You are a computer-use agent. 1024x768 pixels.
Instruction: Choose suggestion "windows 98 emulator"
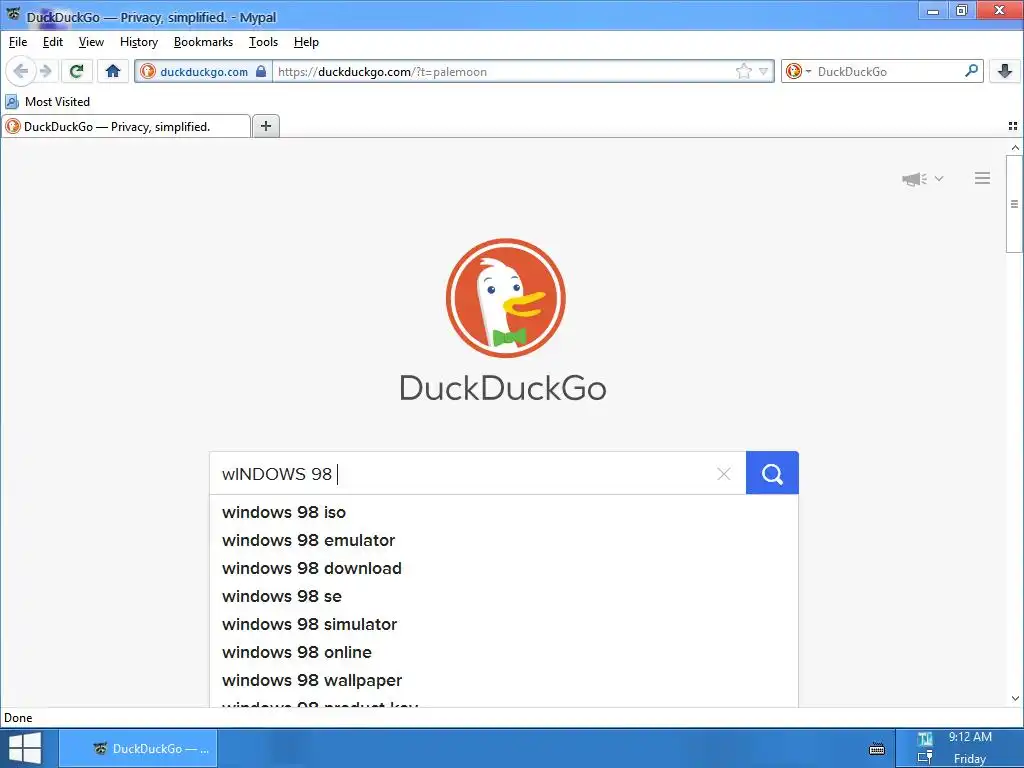point(504,540)
